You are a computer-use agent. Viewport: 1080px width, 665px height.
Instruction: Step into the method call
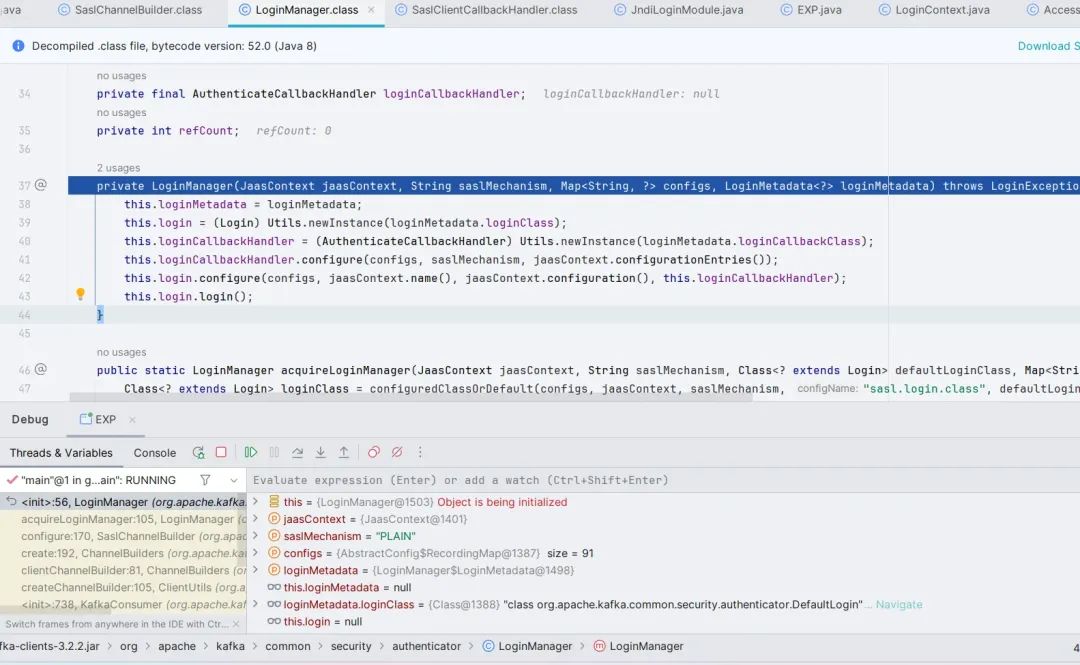click(x=320, y=453)
